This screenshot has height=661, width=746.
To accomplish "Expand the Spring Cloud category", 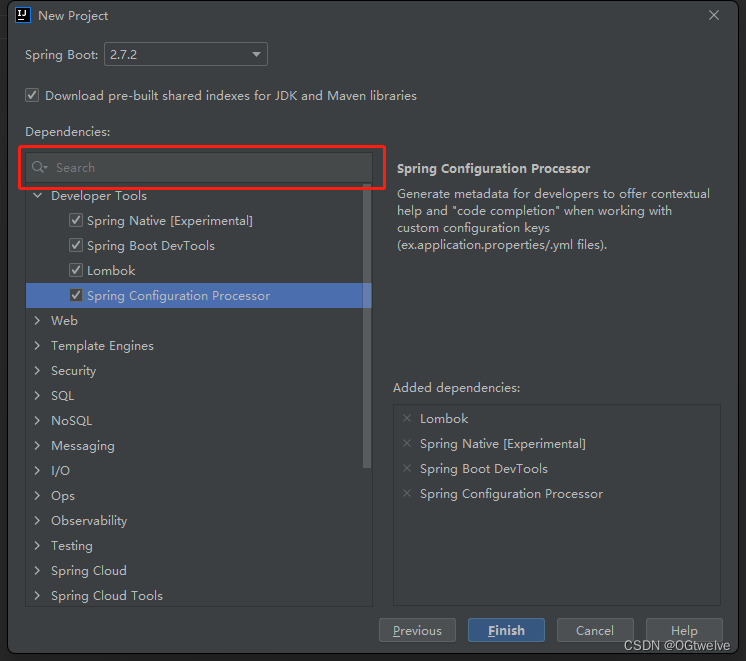I will tap(38, 570).
